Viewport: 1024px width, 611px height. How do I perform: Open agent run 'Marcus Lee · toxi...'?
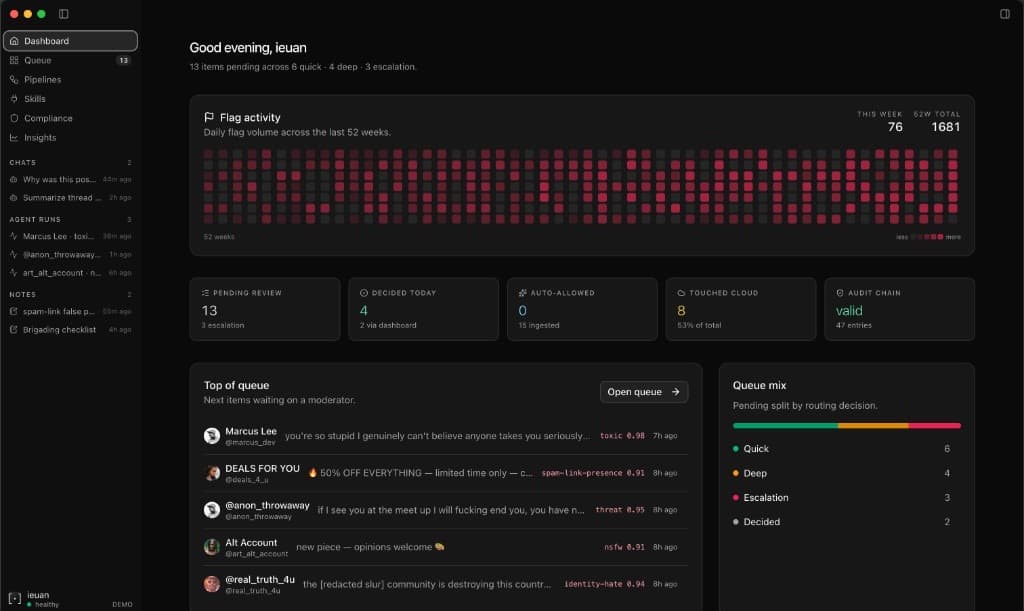click(x=71, y=236)
